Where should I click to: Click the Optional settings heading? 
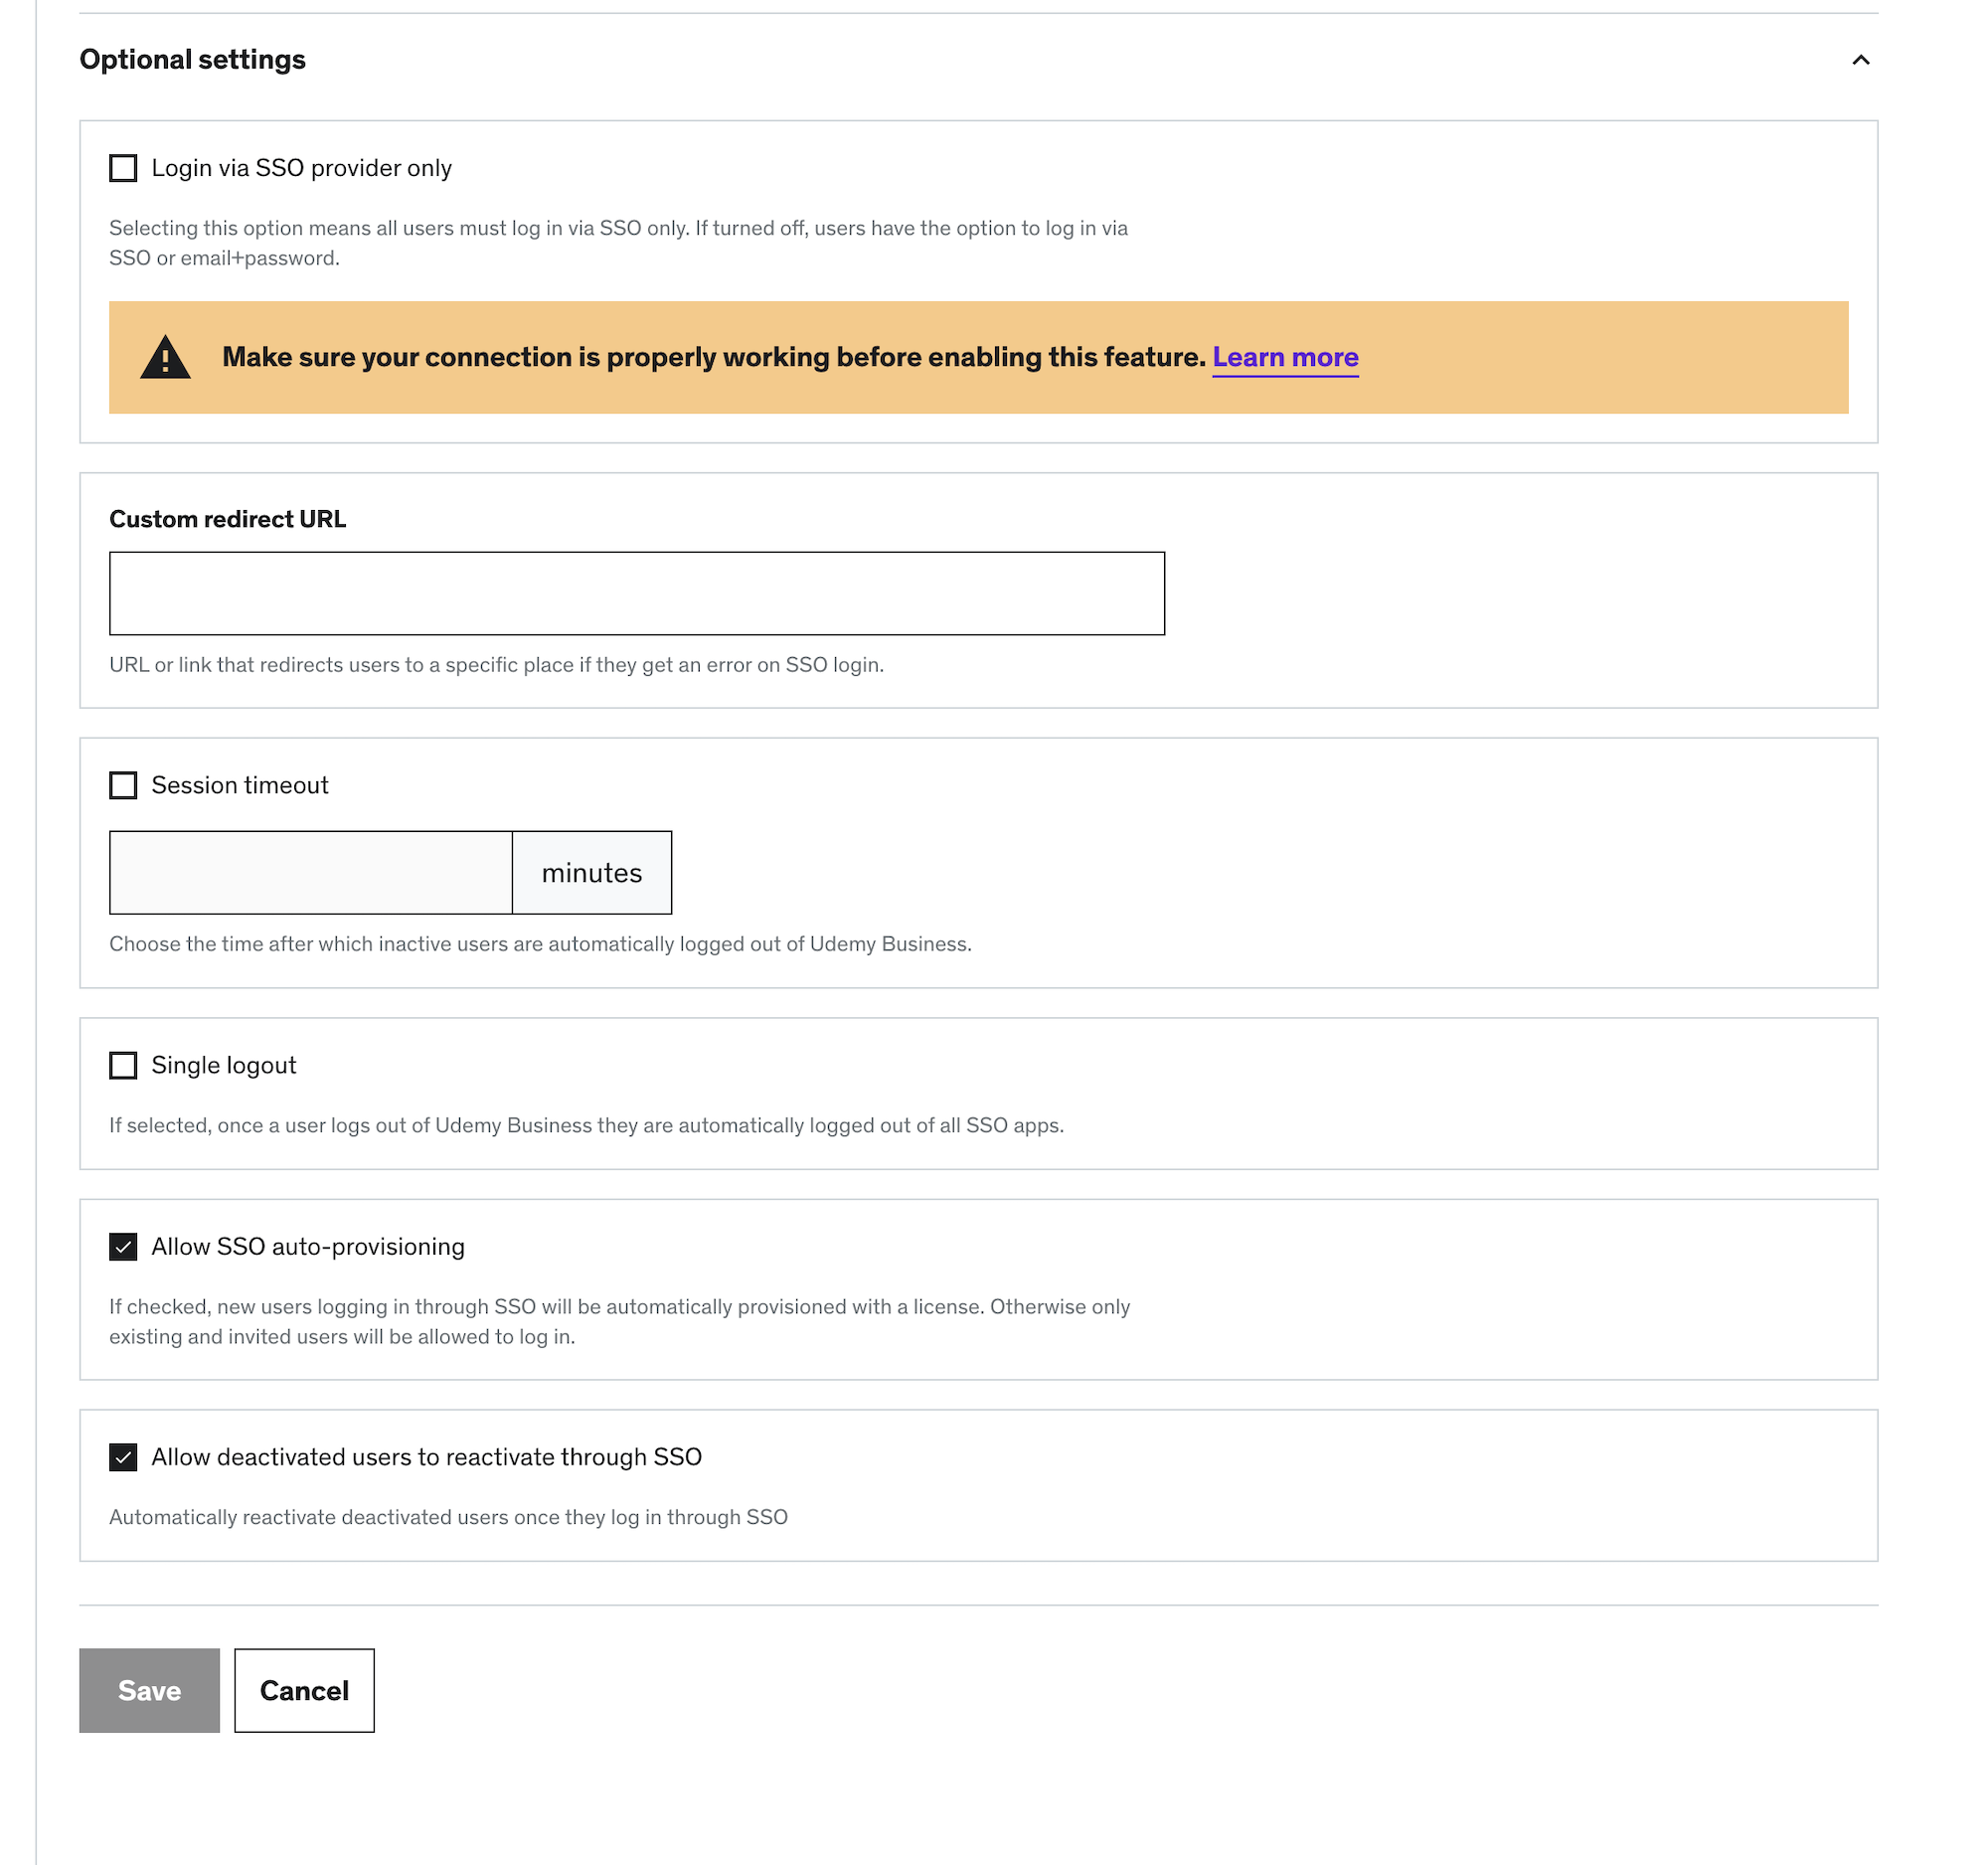click(193, 60)
